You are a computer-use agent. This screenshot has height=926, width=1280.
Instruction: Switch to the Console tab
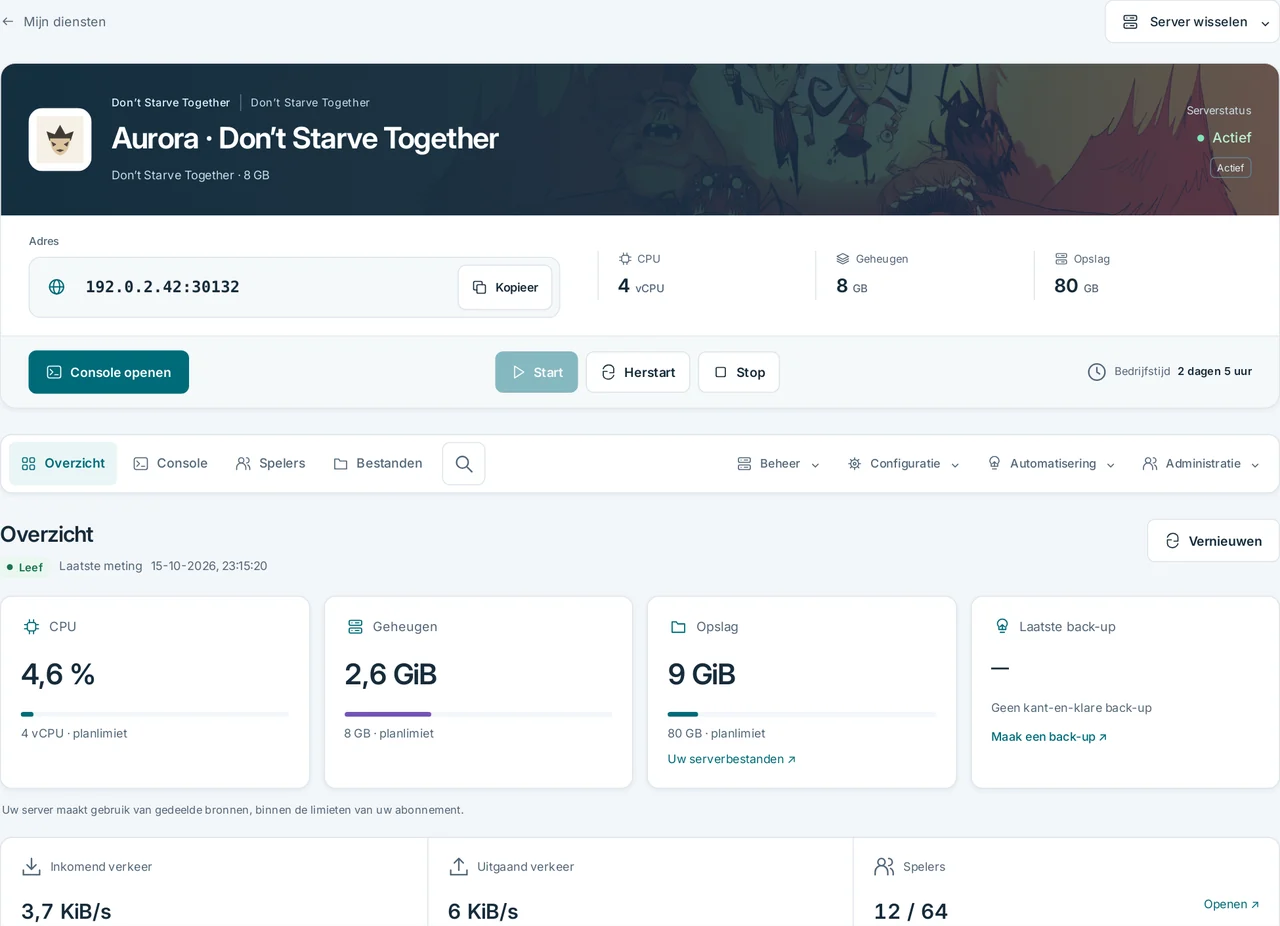click(x=170, y=464)
